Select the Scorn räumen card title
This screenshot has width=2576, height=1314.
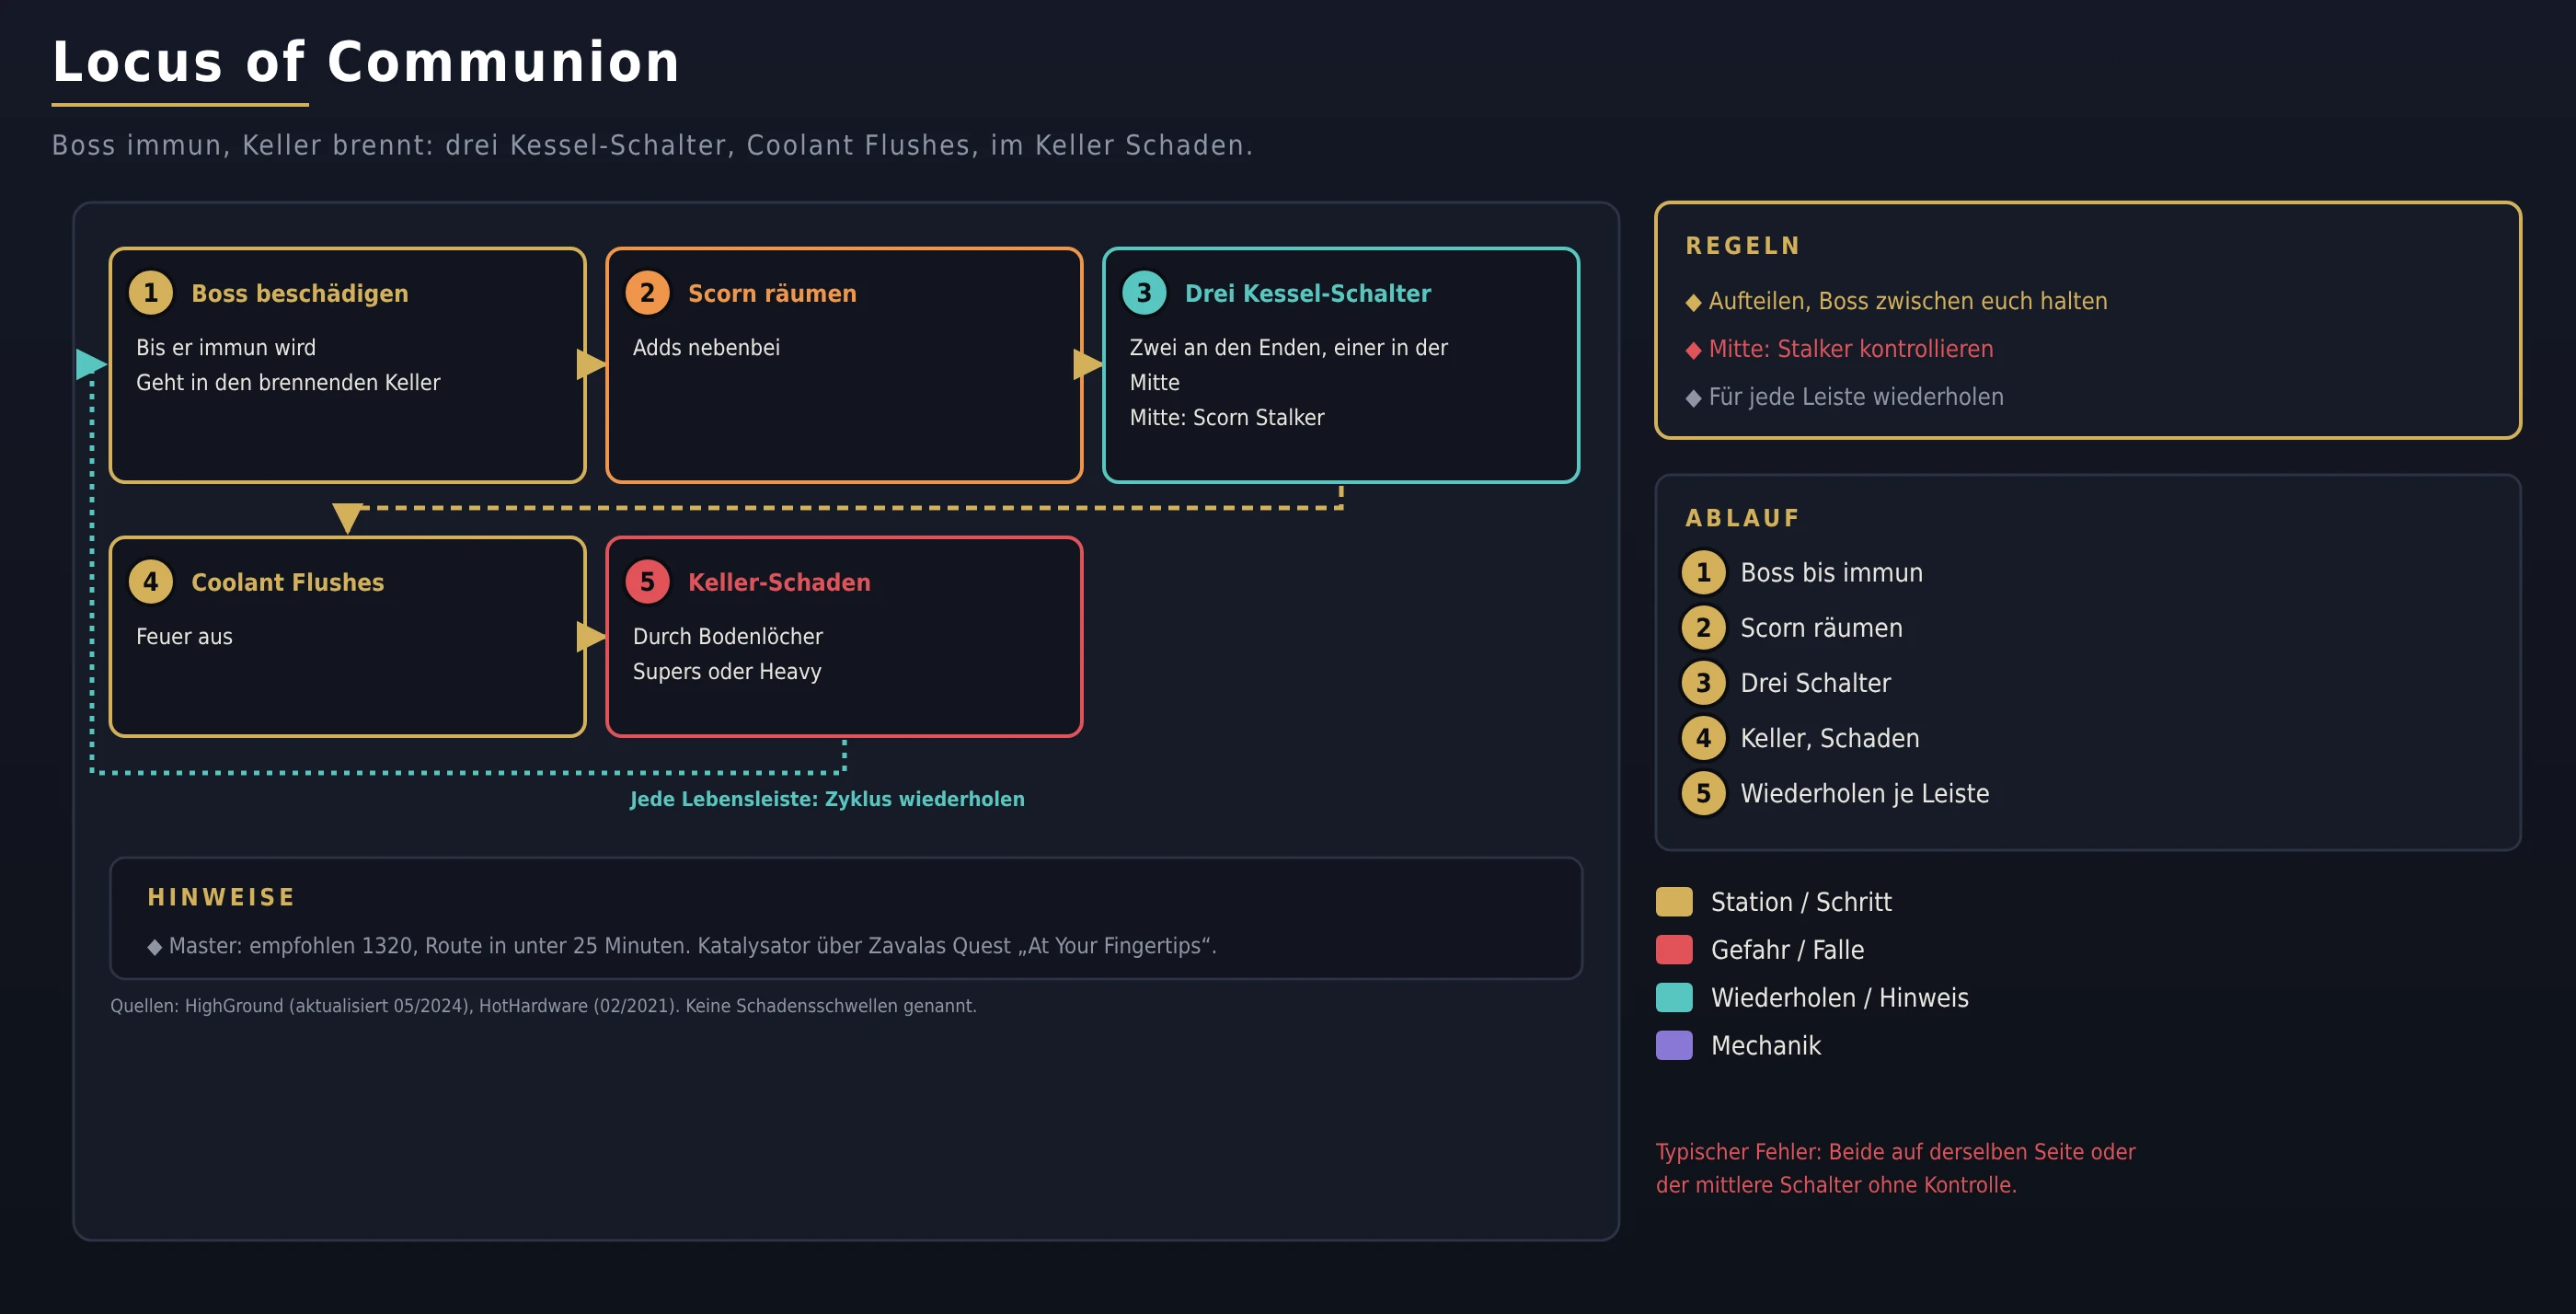pyautogui.click(x=772, y=293)
